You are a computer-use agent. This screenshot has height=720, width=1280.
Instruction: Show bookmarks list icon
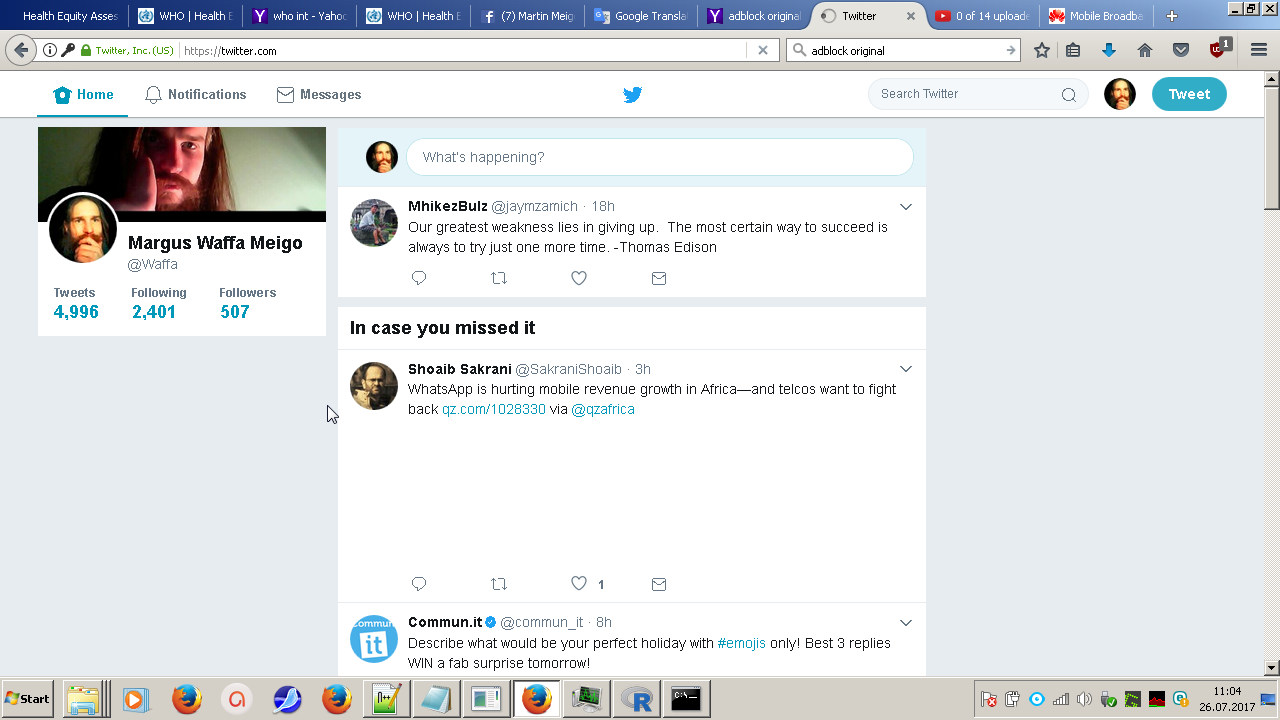coord(1073,50)
